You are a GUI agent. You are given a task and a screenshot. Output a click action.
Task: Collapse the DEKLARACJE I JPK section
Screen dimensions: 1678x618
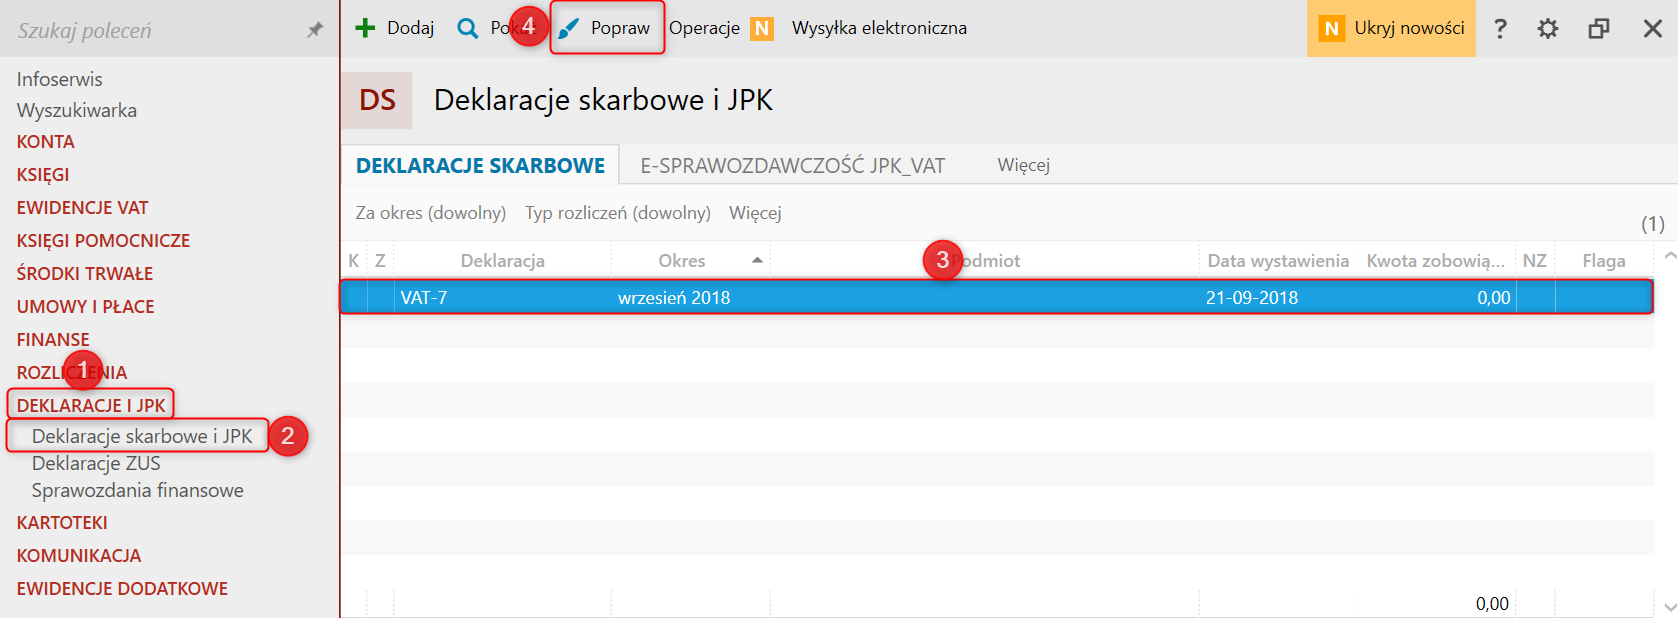(x=91, y=405)
